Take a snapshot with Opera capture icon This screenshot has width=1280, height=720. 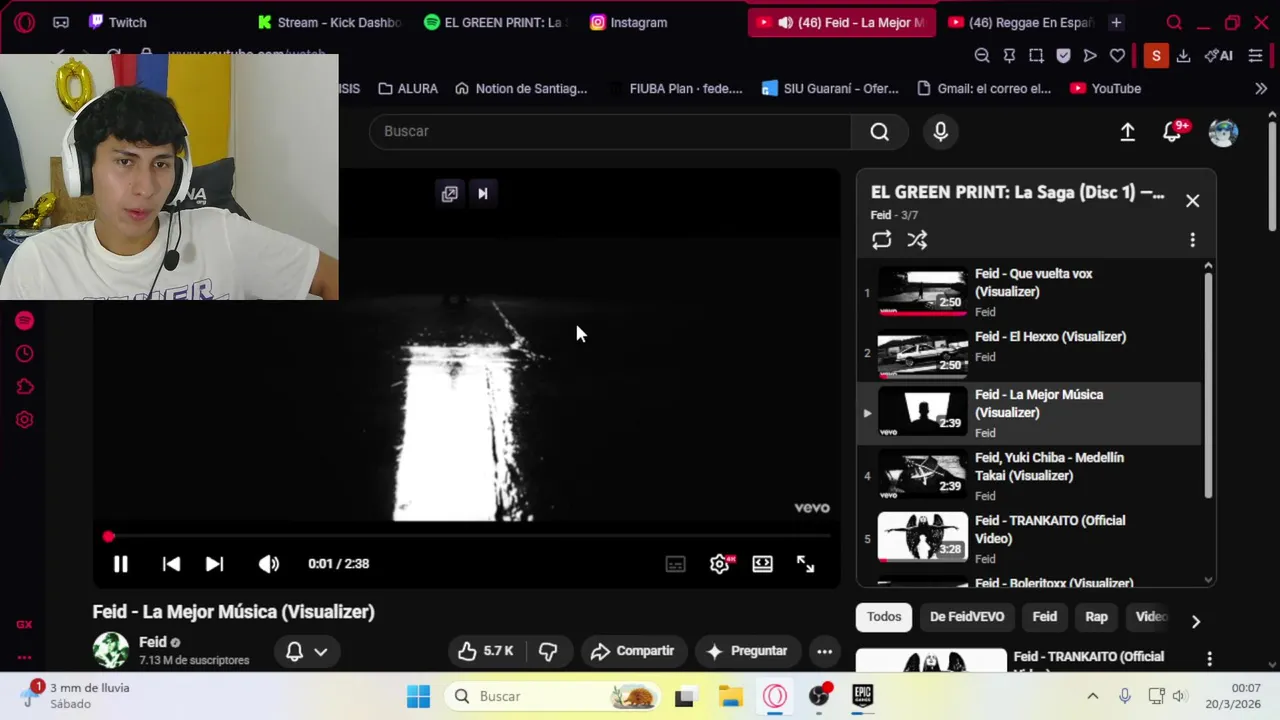1036,56
